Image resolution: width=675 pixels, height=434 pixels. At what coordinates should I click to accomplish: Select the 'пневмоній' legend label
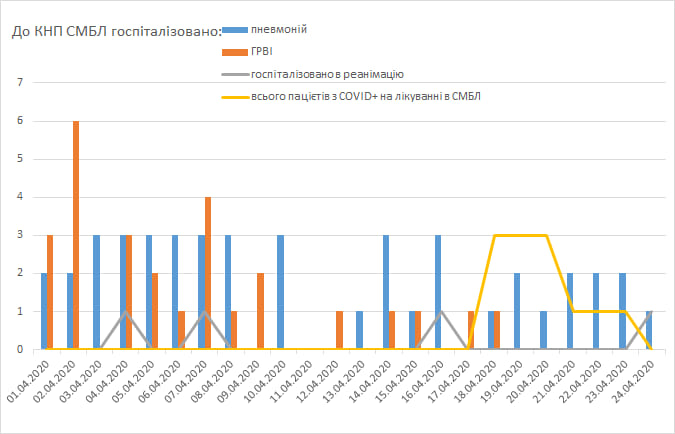click(x=278, y=28)
